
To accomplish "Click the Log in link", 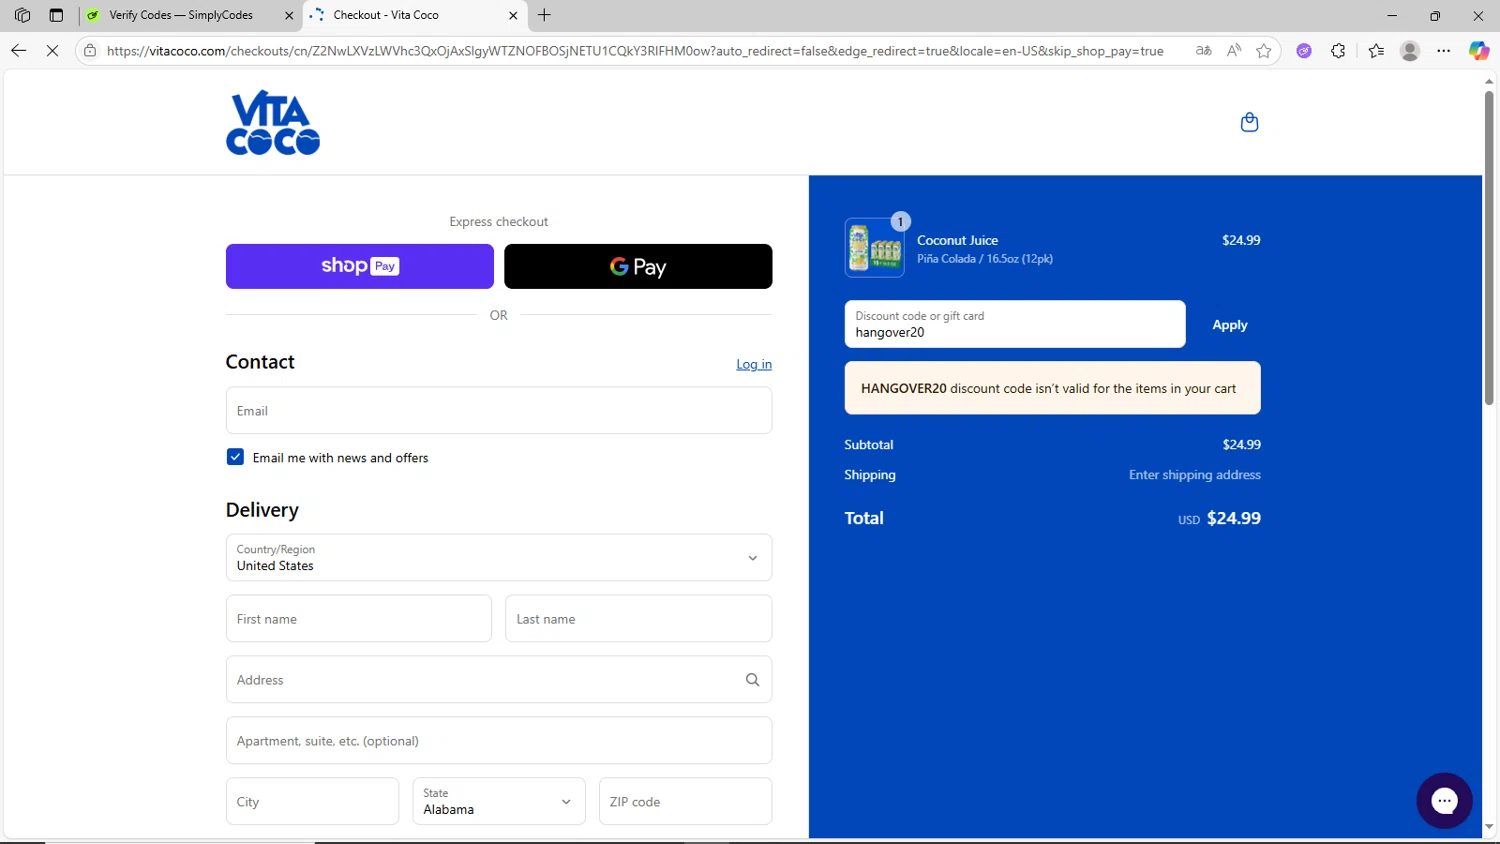I will click(x=754, y=364).
